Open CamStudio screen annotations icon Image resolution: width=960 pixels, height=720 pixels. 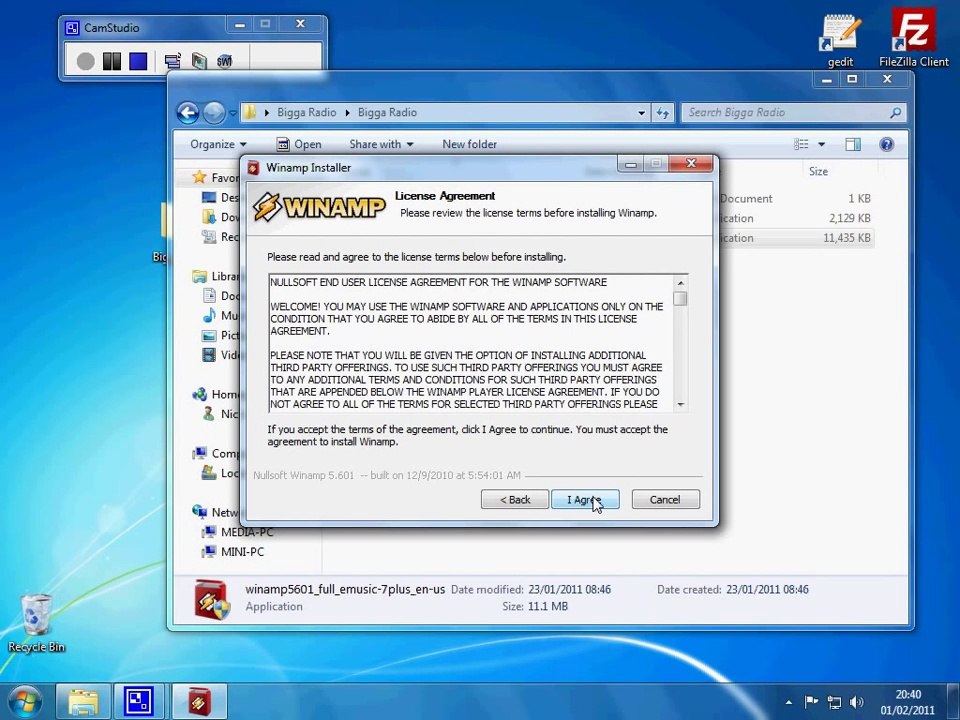coord(173,61)
